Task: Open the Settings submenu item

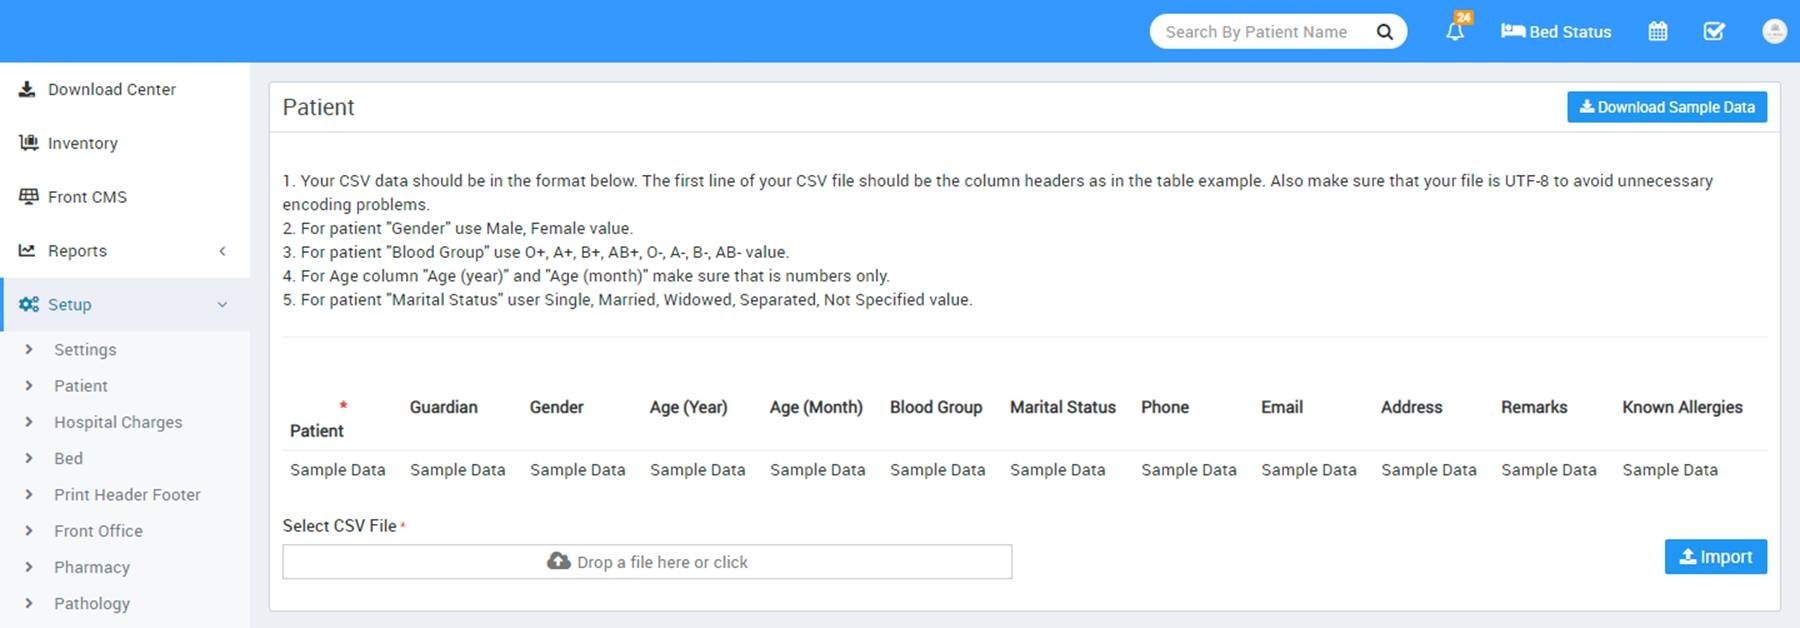Action: click(x=85, y=349)
